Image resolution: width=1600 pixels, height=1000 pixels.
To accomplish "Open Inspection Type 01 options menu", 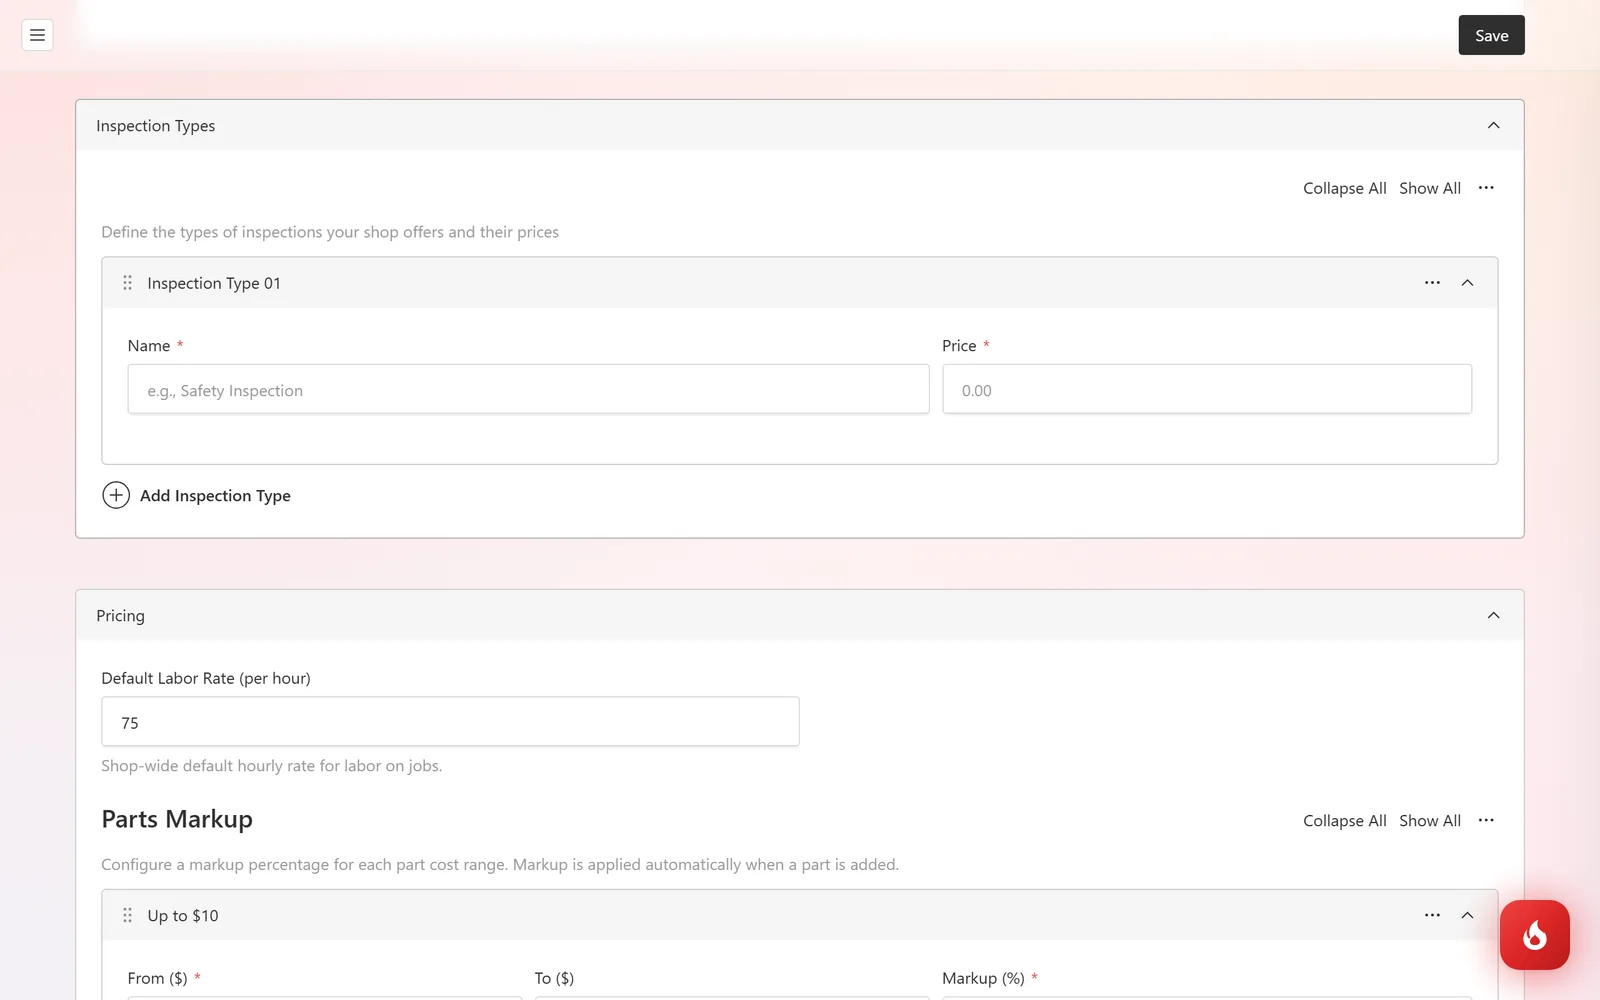I will pos(1432,283).
